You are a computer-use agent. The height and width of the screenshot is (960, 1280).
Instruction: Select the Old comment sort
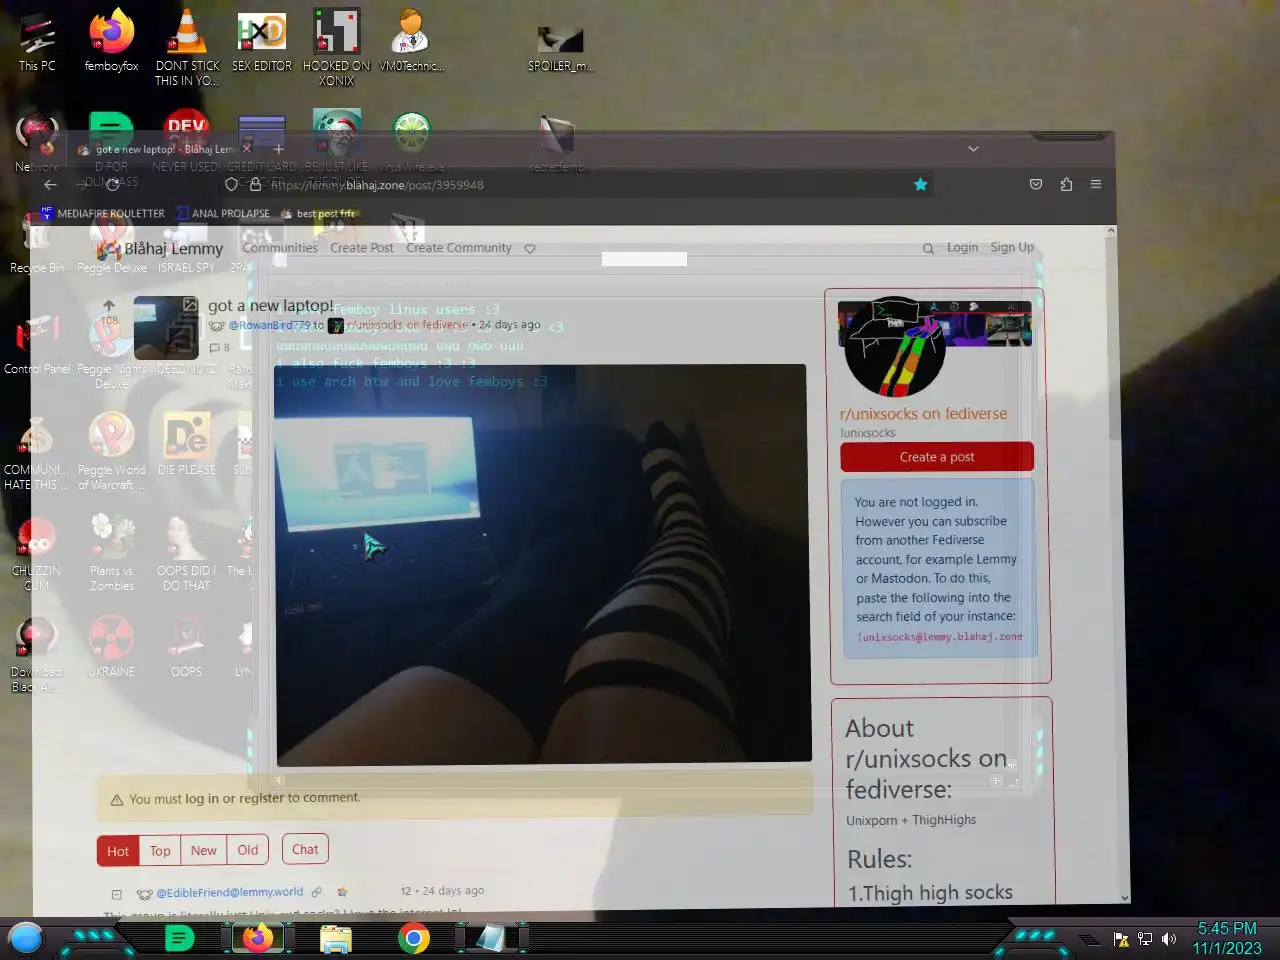(x=248, y=851)
